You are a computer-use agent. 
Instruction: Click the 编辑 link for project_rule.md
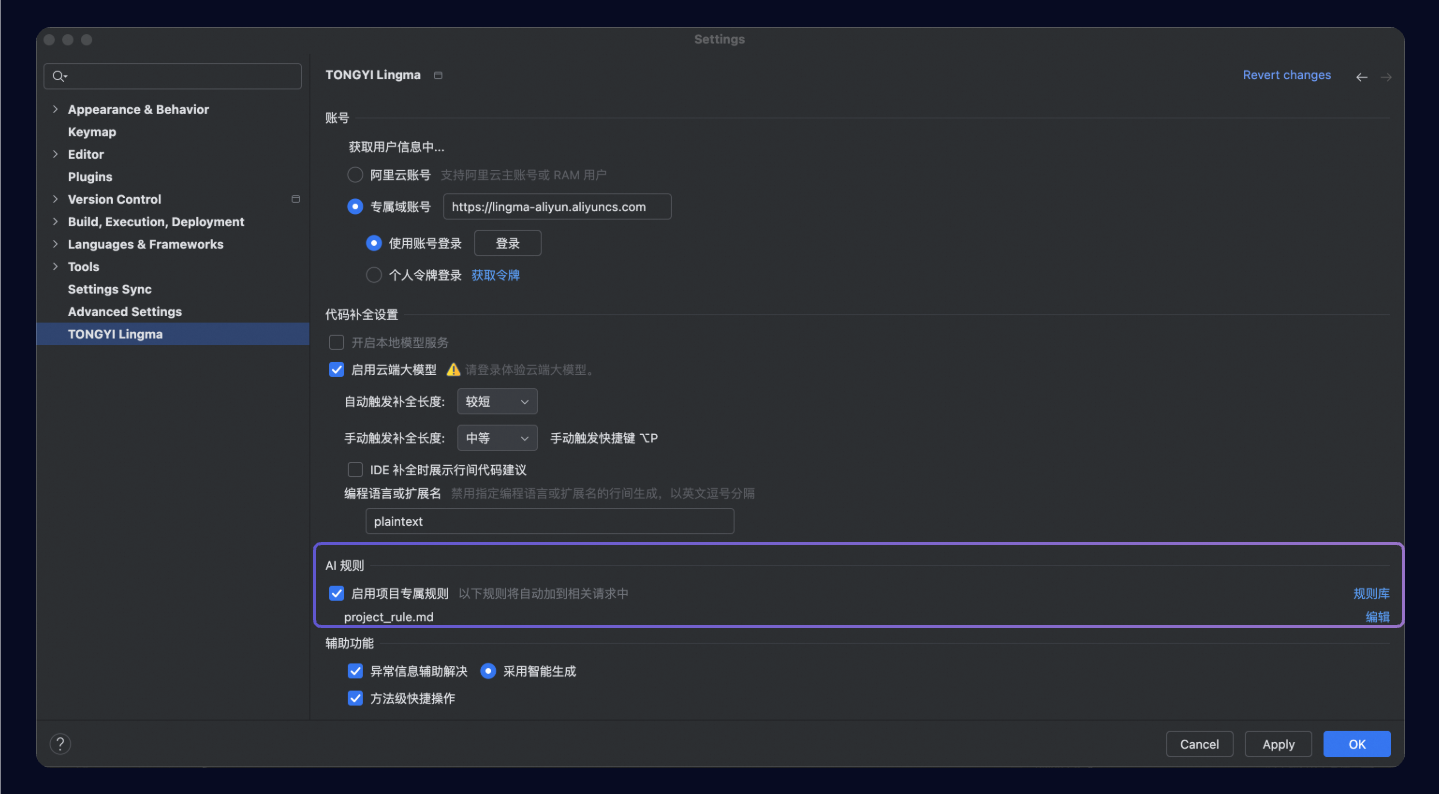point(1378,617)
